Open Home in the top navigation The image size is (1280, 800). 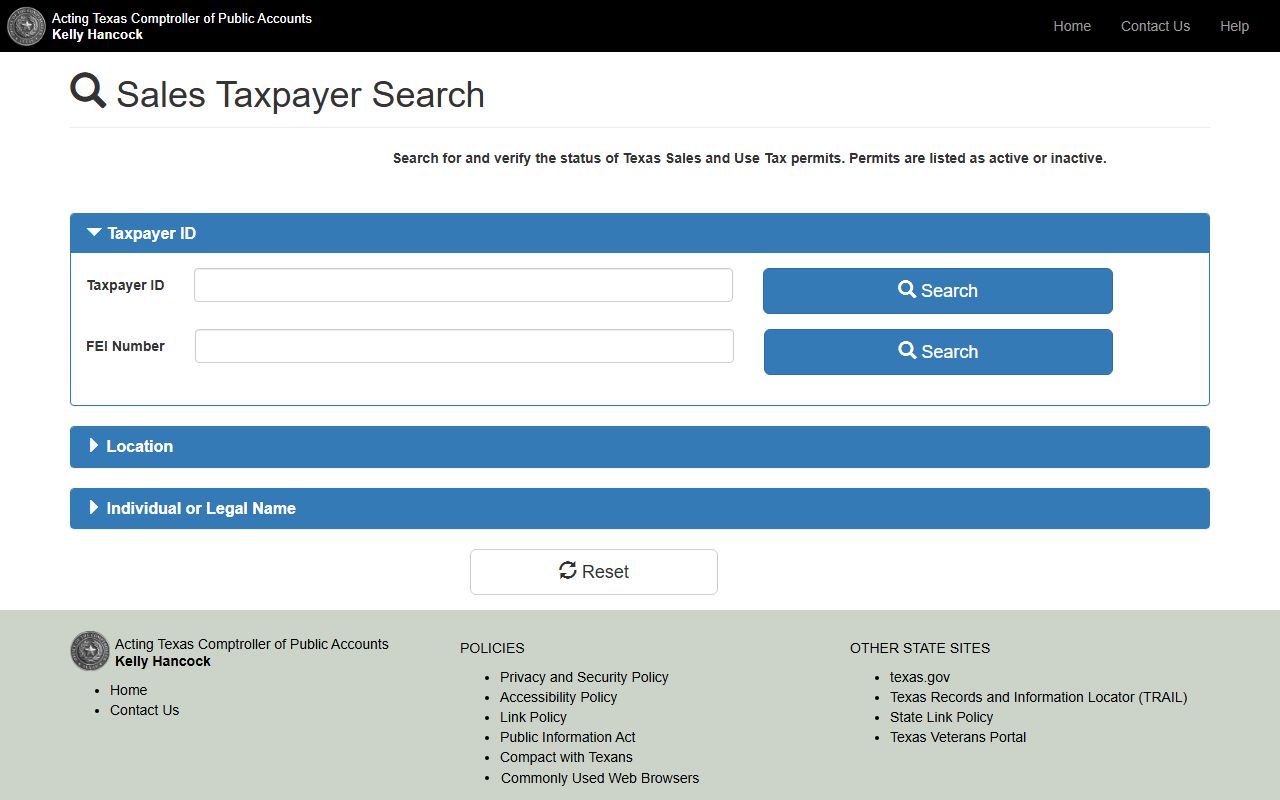click(1072, 26)
